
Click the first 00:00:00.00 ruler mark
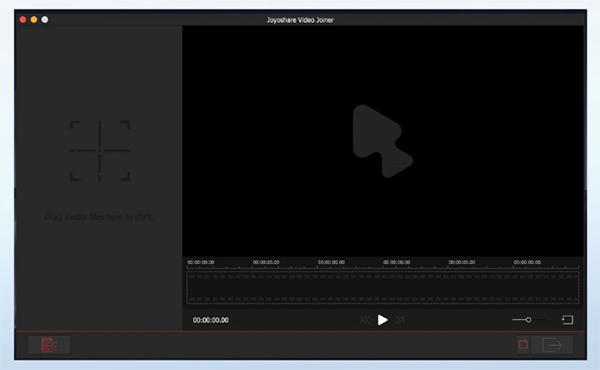(201, 262)
